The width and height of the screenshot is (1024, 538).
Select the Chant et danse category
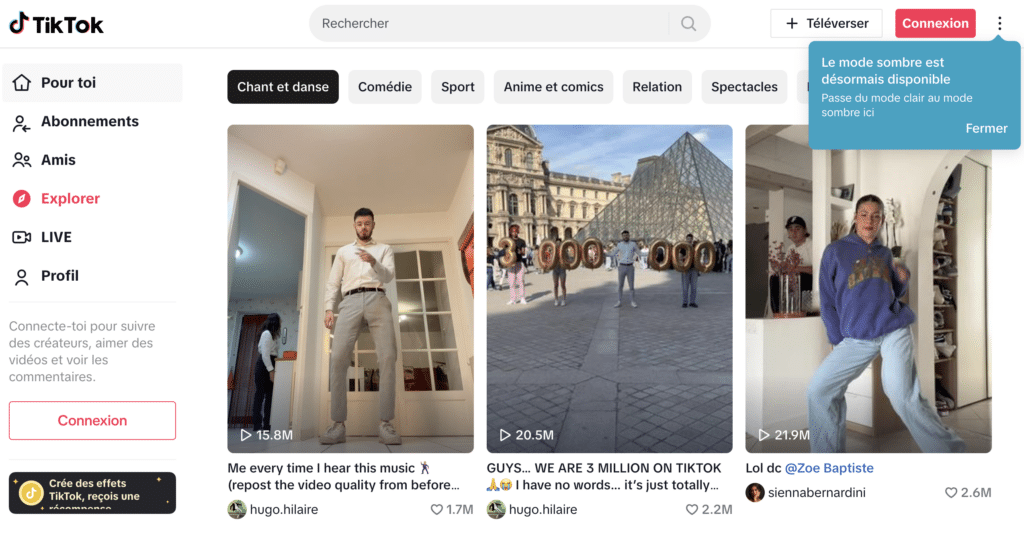coord(283,87)
